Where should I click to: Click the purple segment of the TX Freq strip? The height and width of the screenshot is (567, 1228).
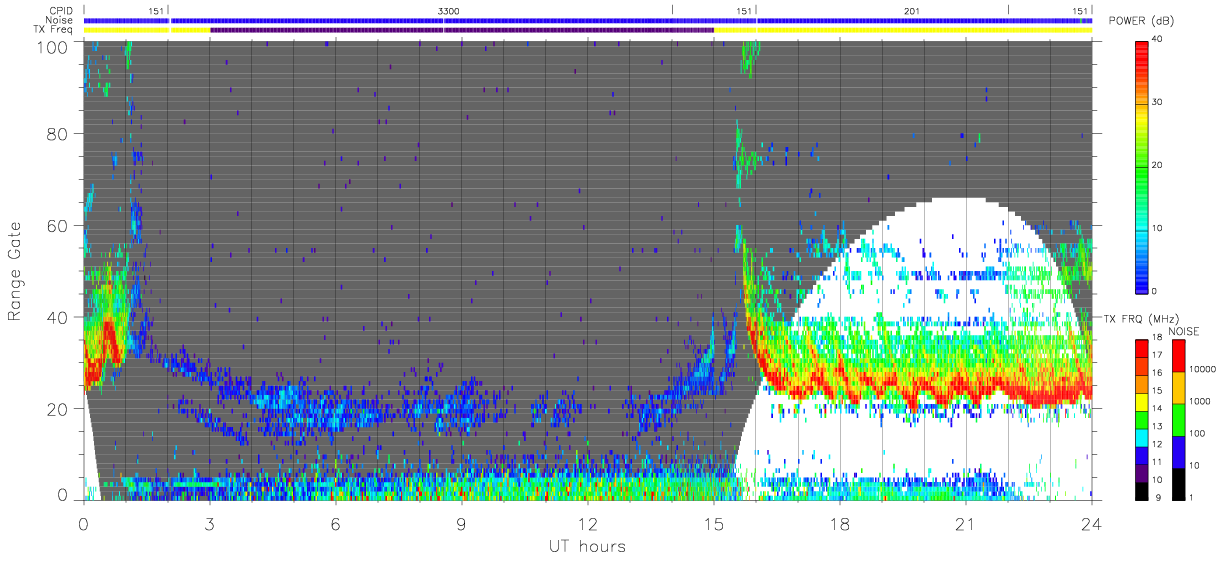pyautogui.click(x=462, y=30)
